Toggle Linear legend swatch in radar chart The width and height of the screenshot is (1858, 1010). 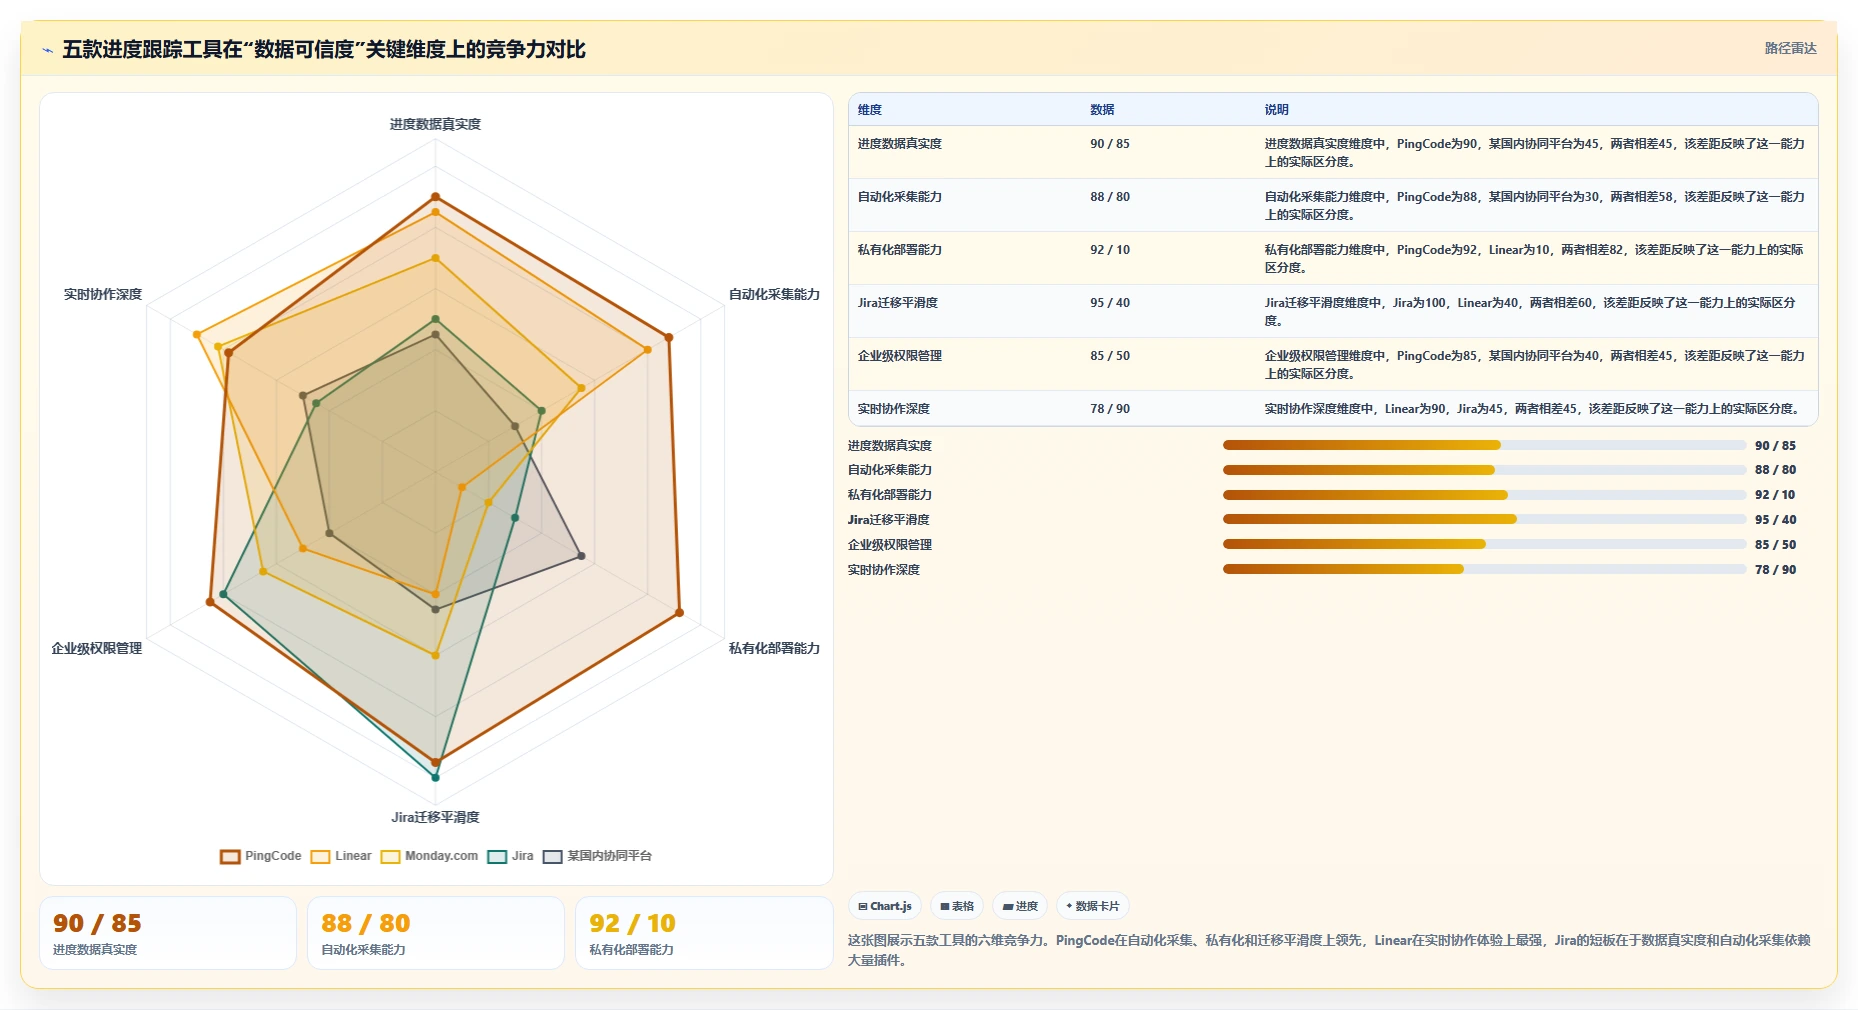[x=320, y=857]
